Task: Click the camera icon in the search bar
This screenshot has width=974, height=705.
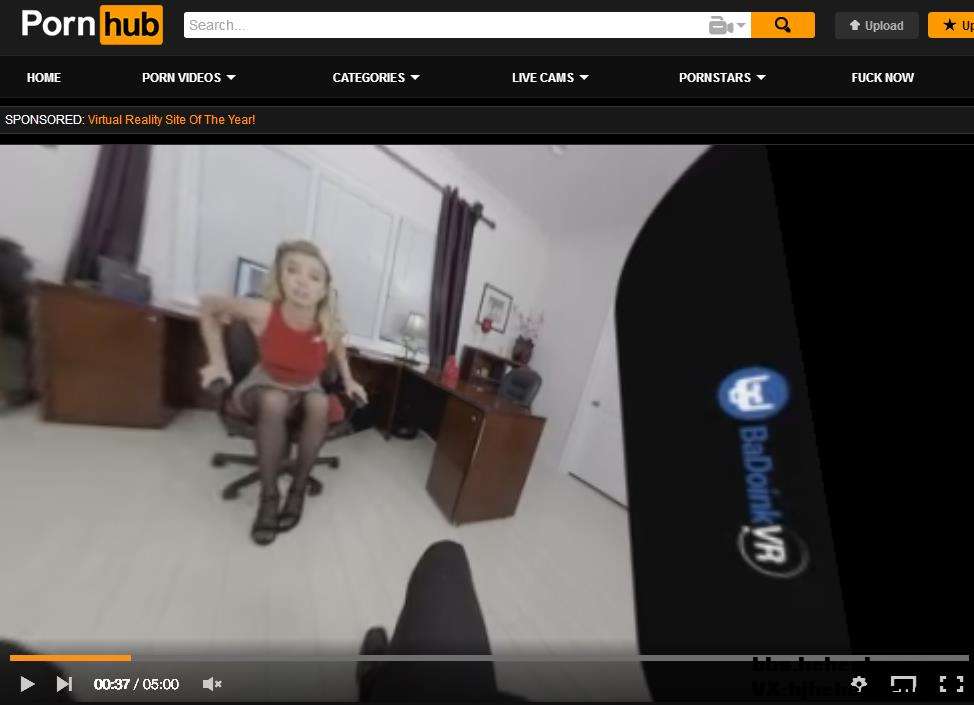Action: coord(727,26)
